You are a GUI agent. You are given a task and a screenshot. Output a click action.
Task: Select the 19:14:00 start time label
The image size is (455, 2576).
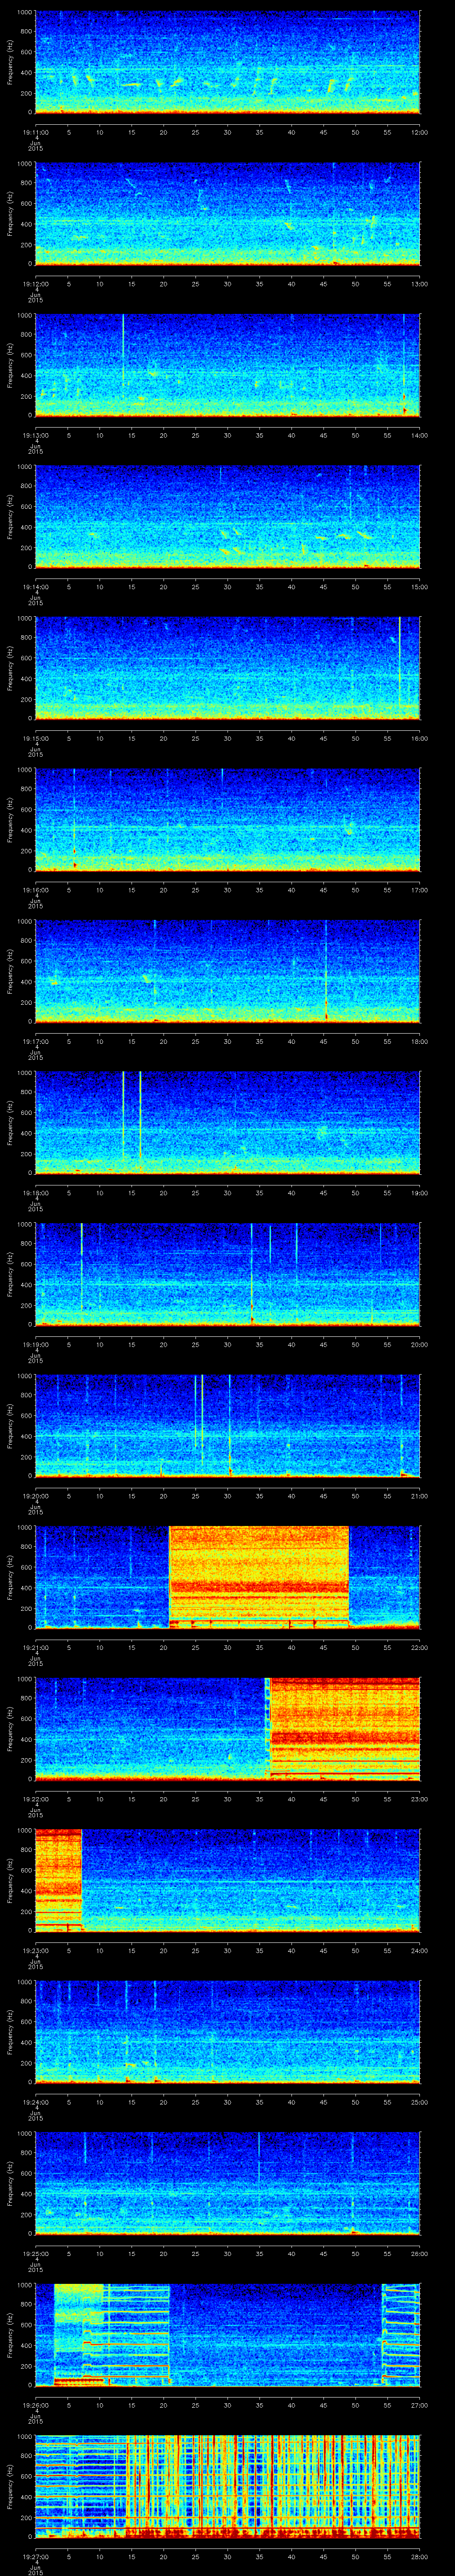tap(35, 586)
